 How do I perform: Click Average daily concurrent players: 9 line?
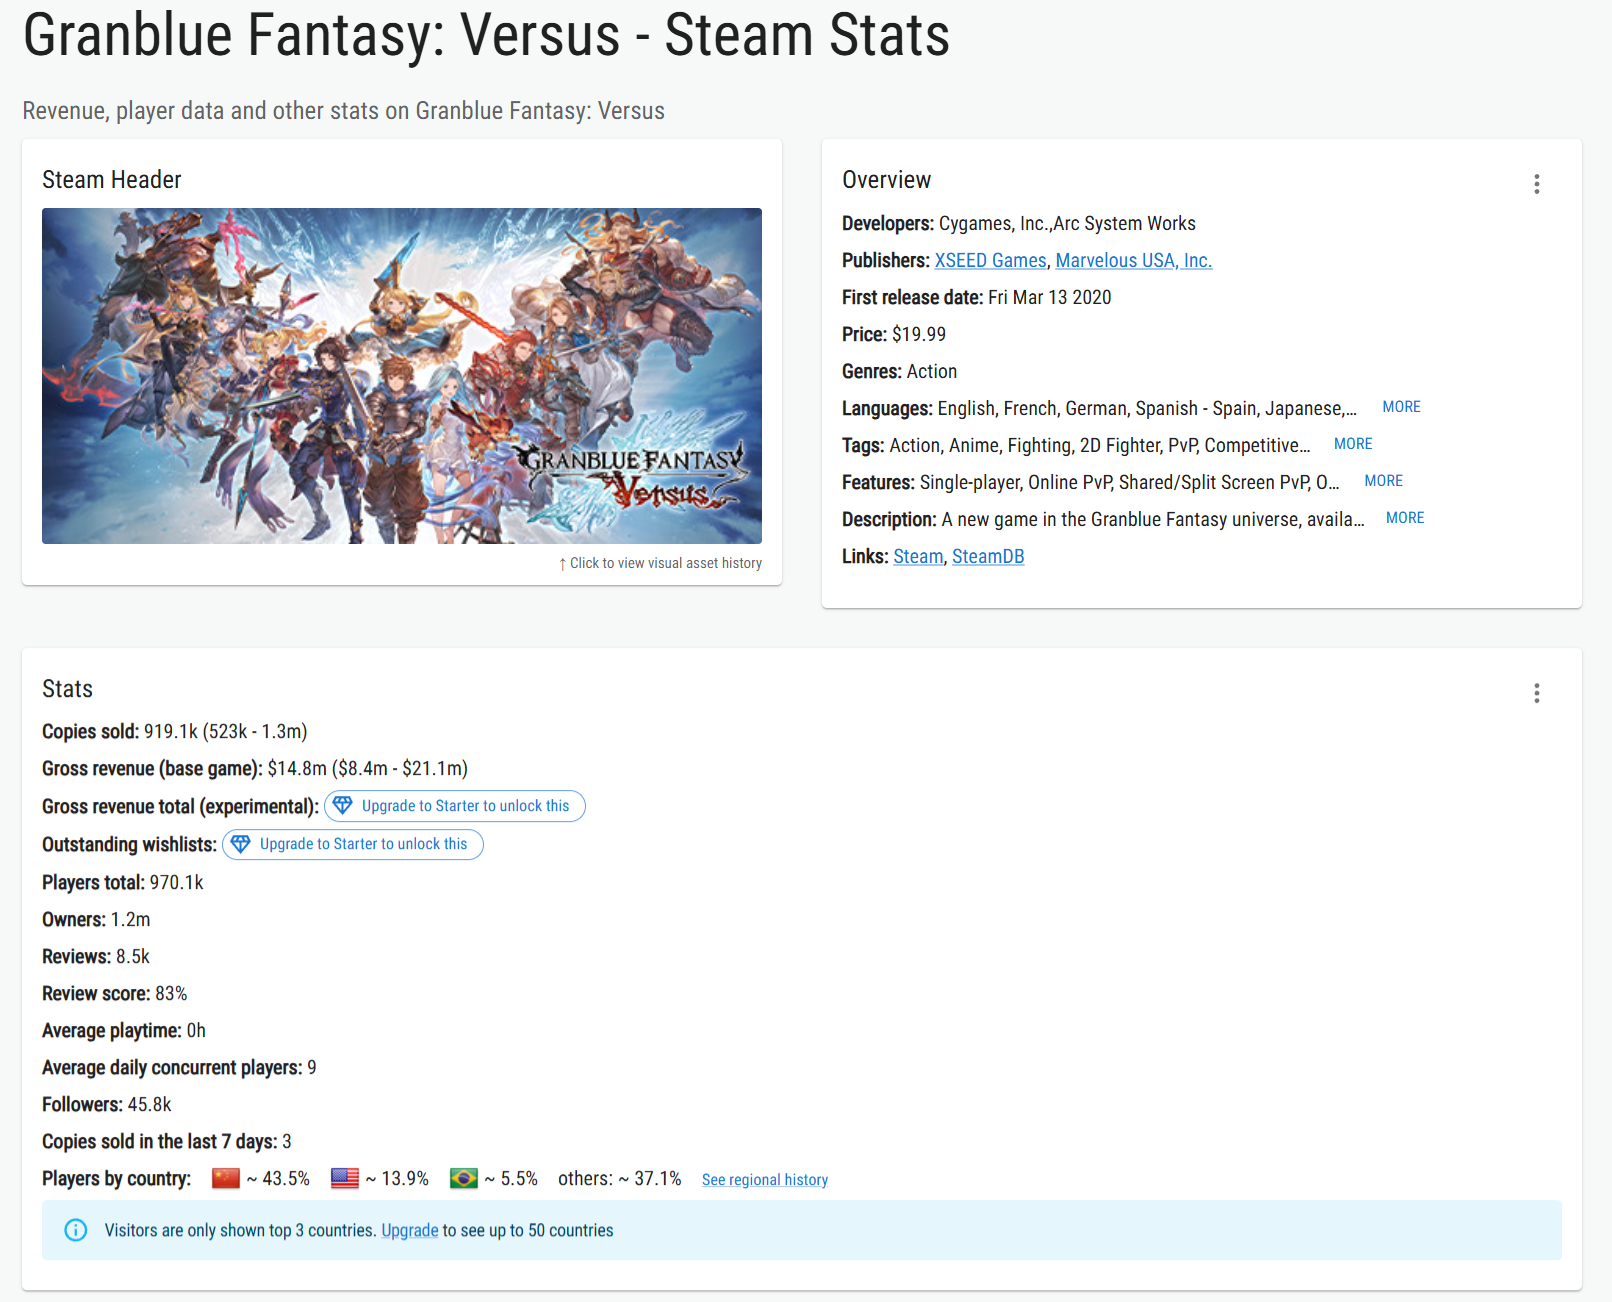179,1067
